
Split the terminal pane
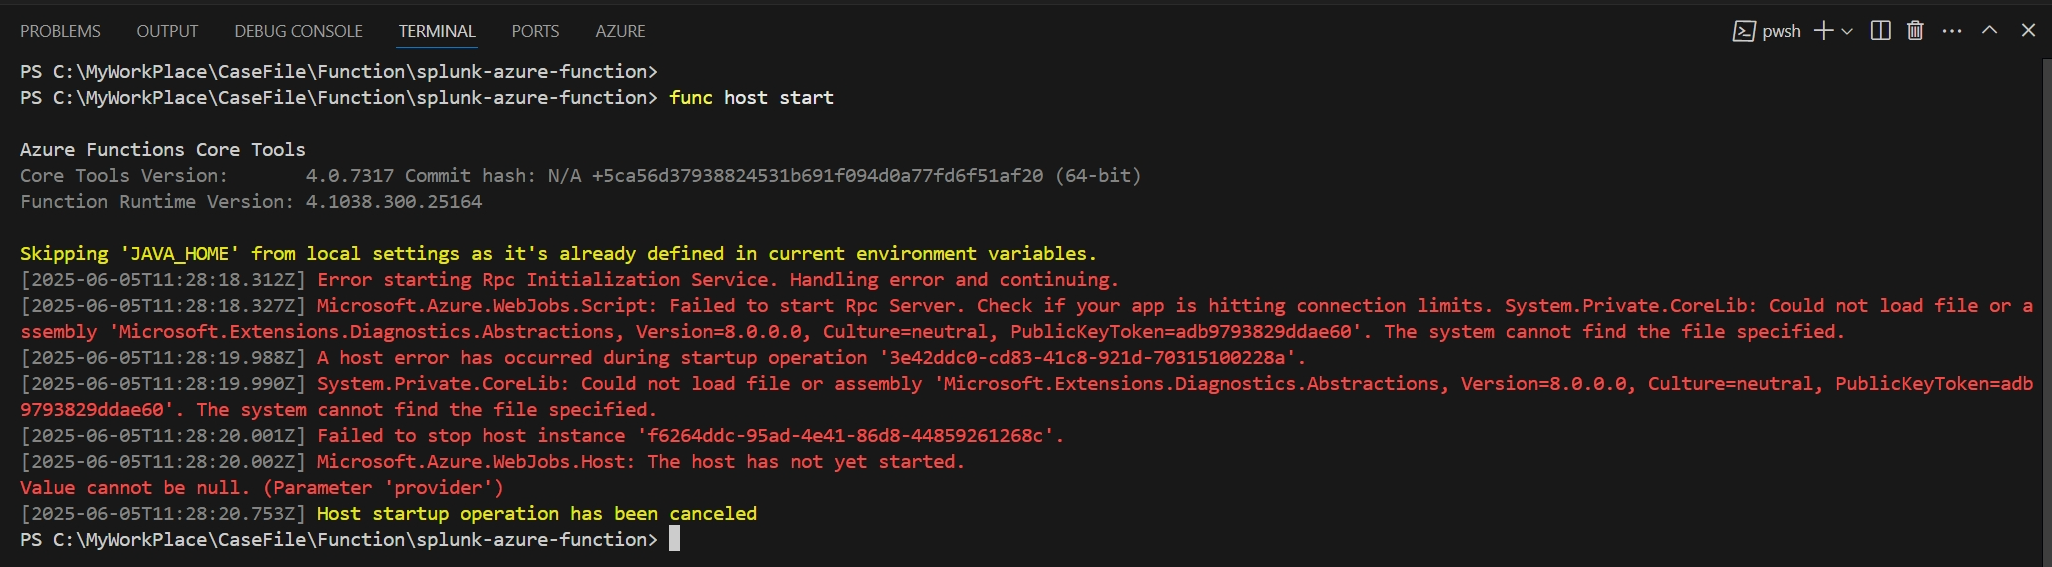[x=1880, y=31]
